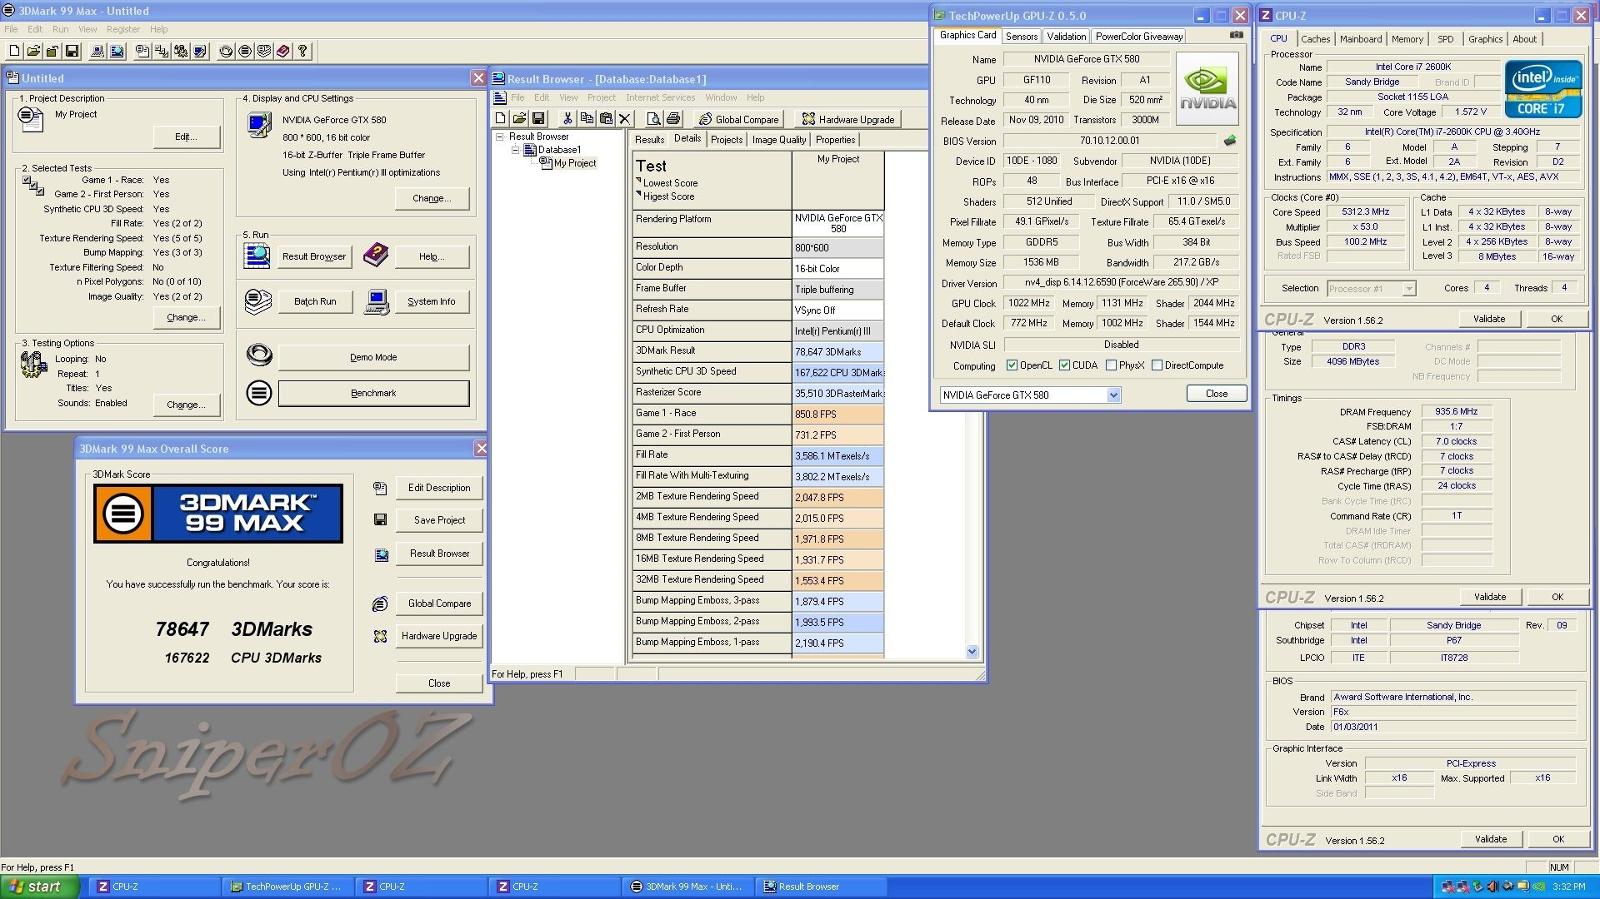Click System Info computer icon in 3DMark toolbar

tap(97, 50)
